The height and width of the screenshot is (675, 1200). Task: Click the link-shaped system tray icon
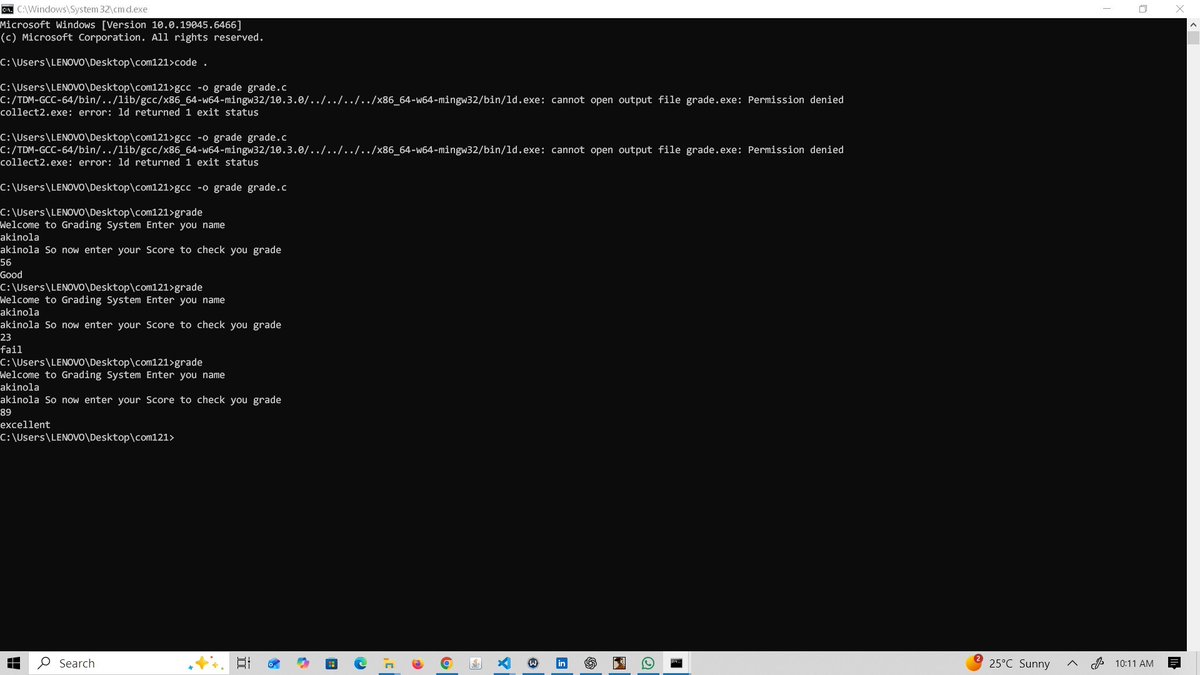pos(1097,663)
